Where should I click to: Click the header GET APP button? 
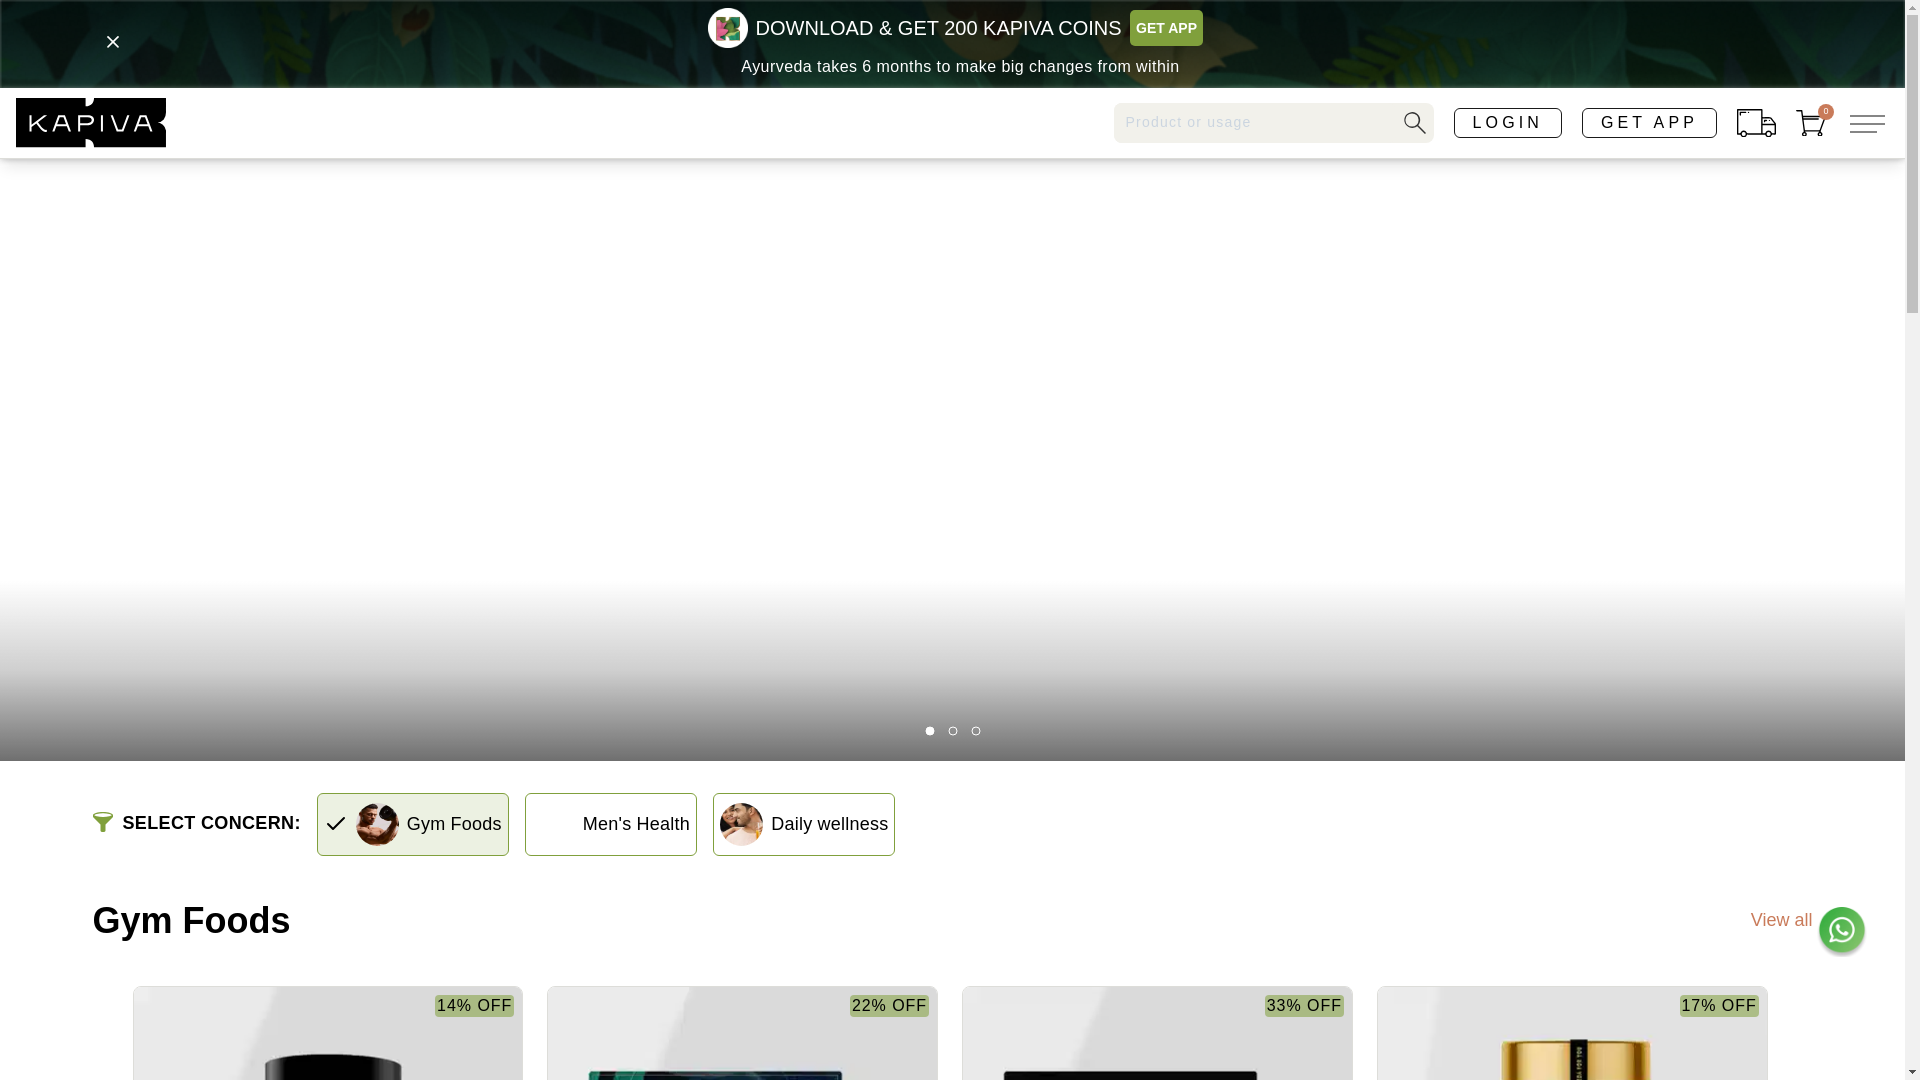click(x=1649, y=123)
